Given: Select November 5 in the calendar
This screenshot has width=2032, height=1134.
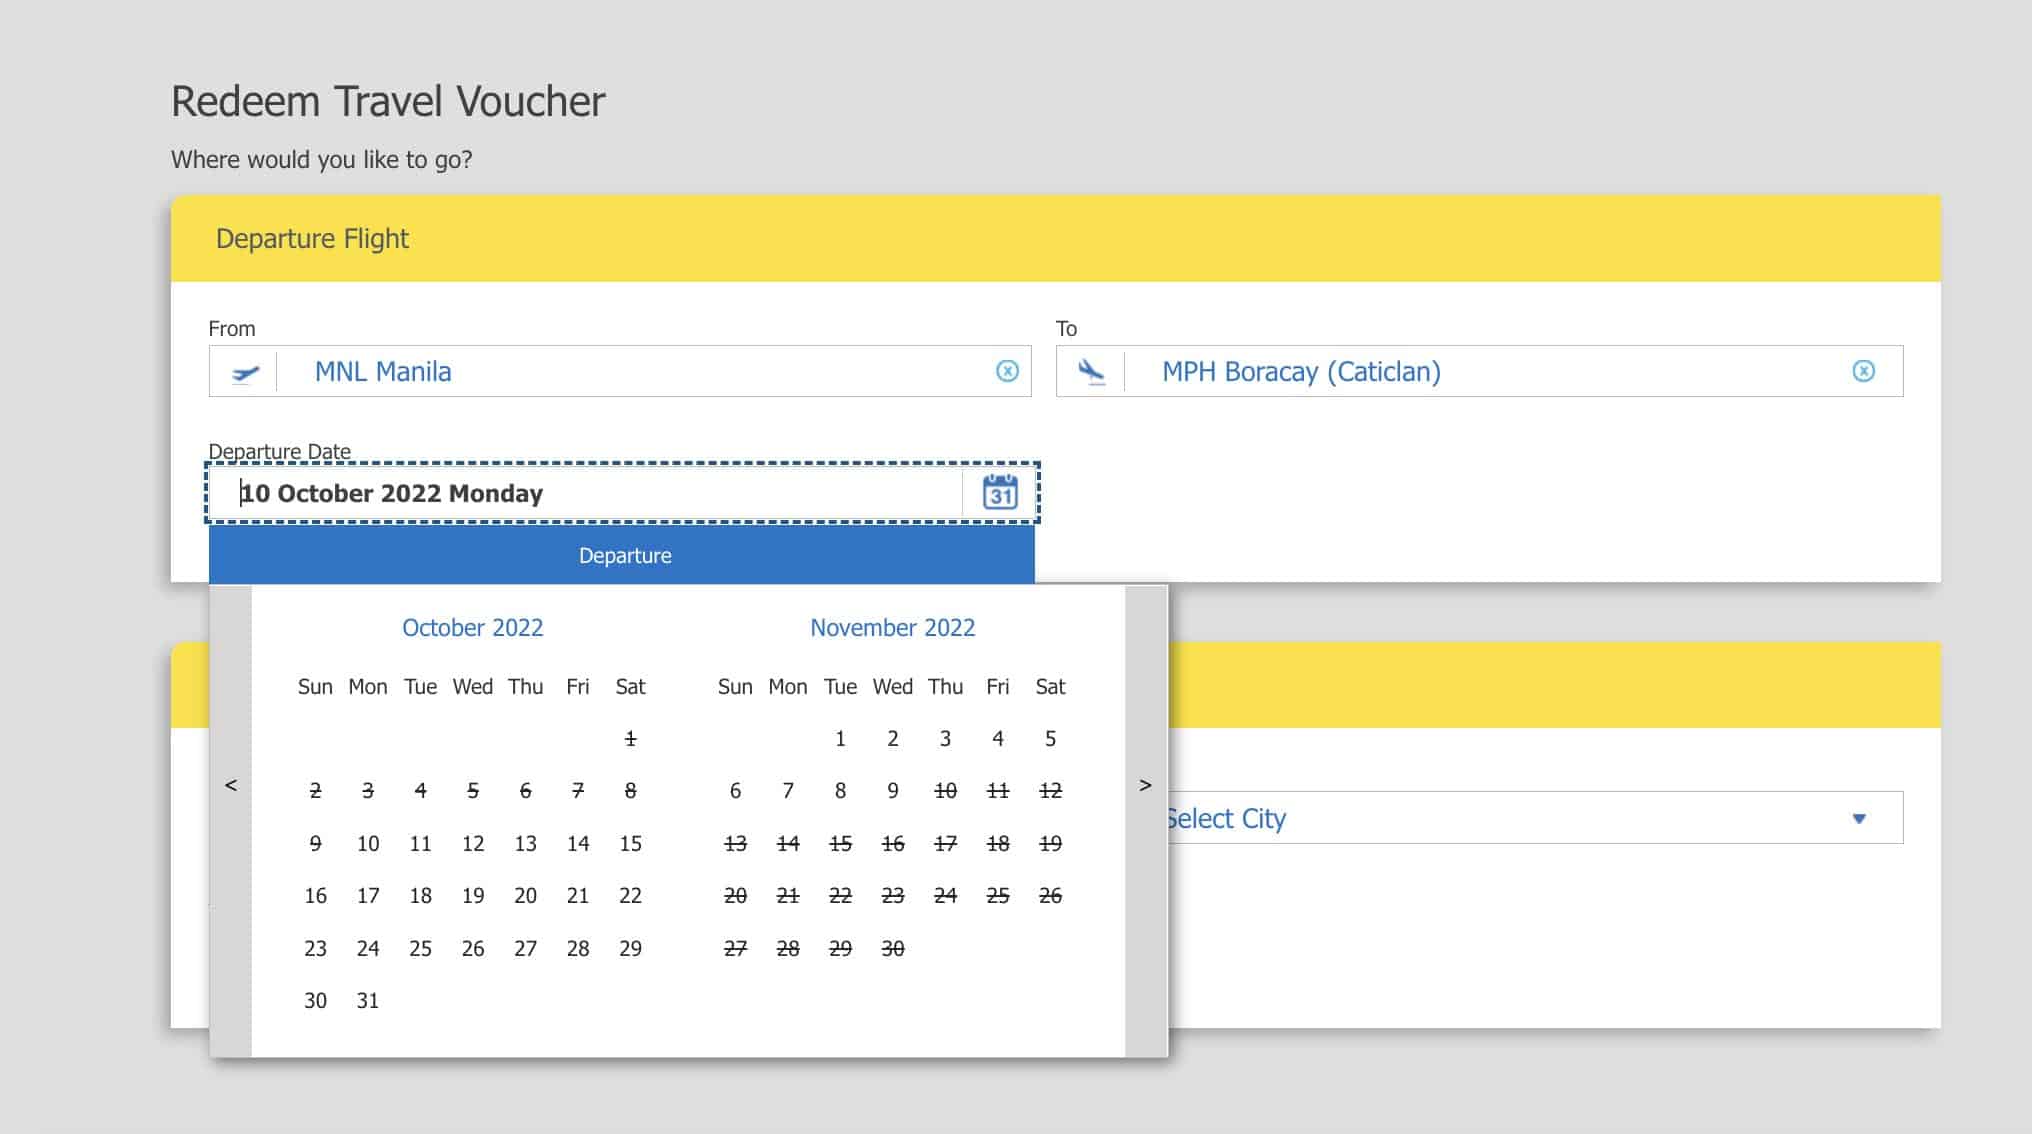Looking at the screenshot, I should point(1050,738).
